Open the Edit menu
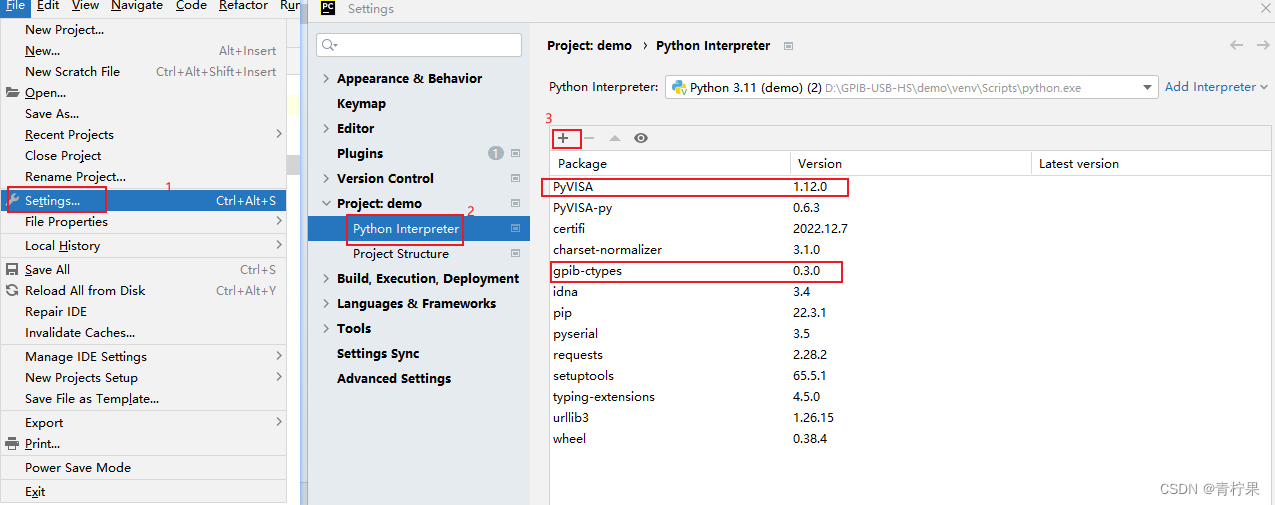This screenshot has width=1275, height=505. 48,5
